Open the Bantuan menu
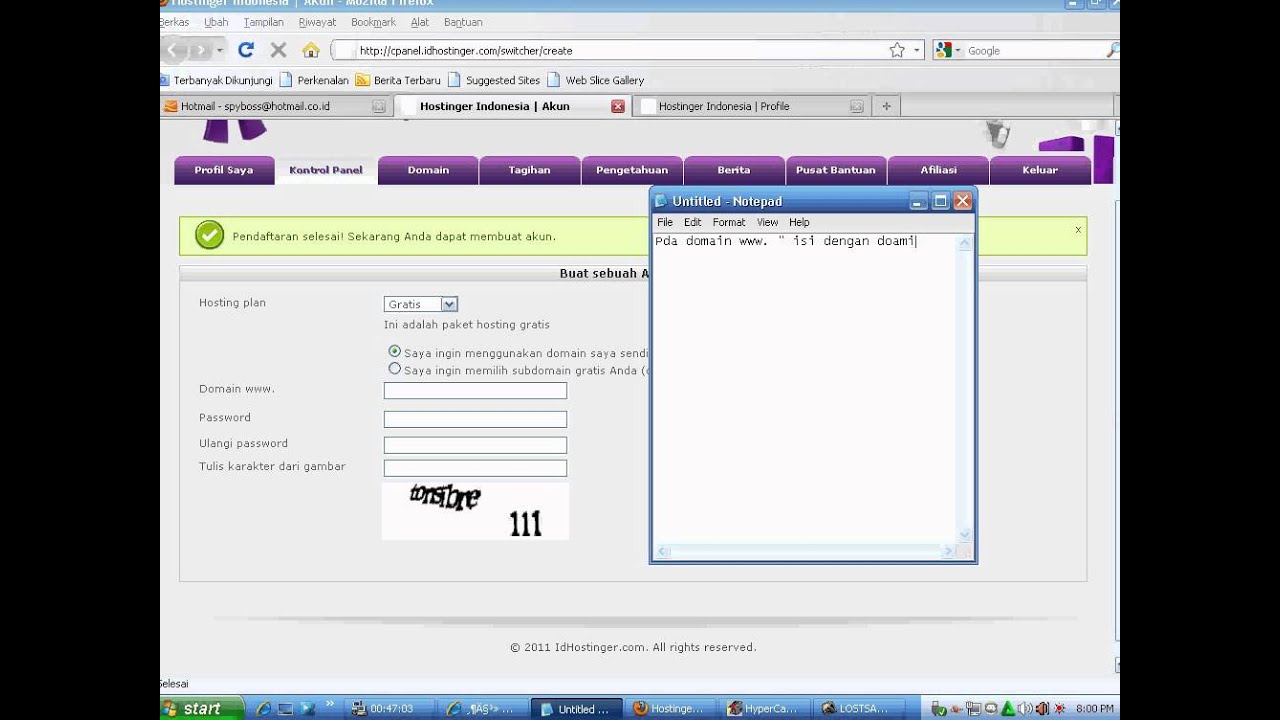1280x720 pixels. click(463, 22)
